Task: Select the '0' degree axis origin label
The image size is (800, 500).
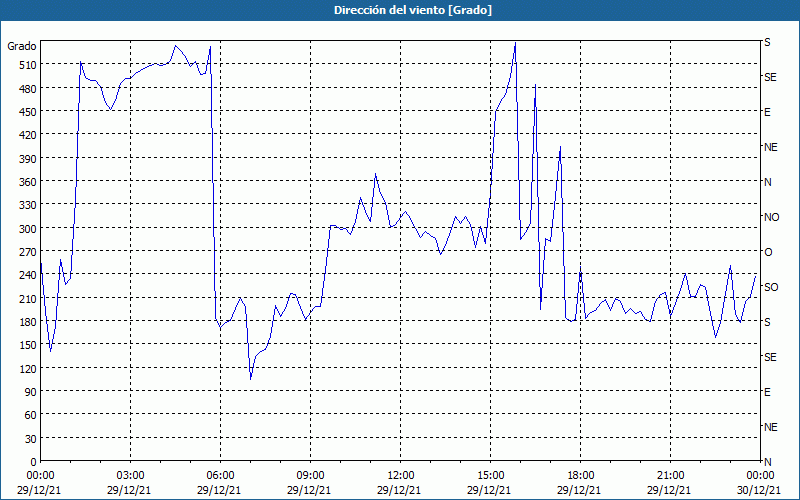Action: tap(34, 462)
